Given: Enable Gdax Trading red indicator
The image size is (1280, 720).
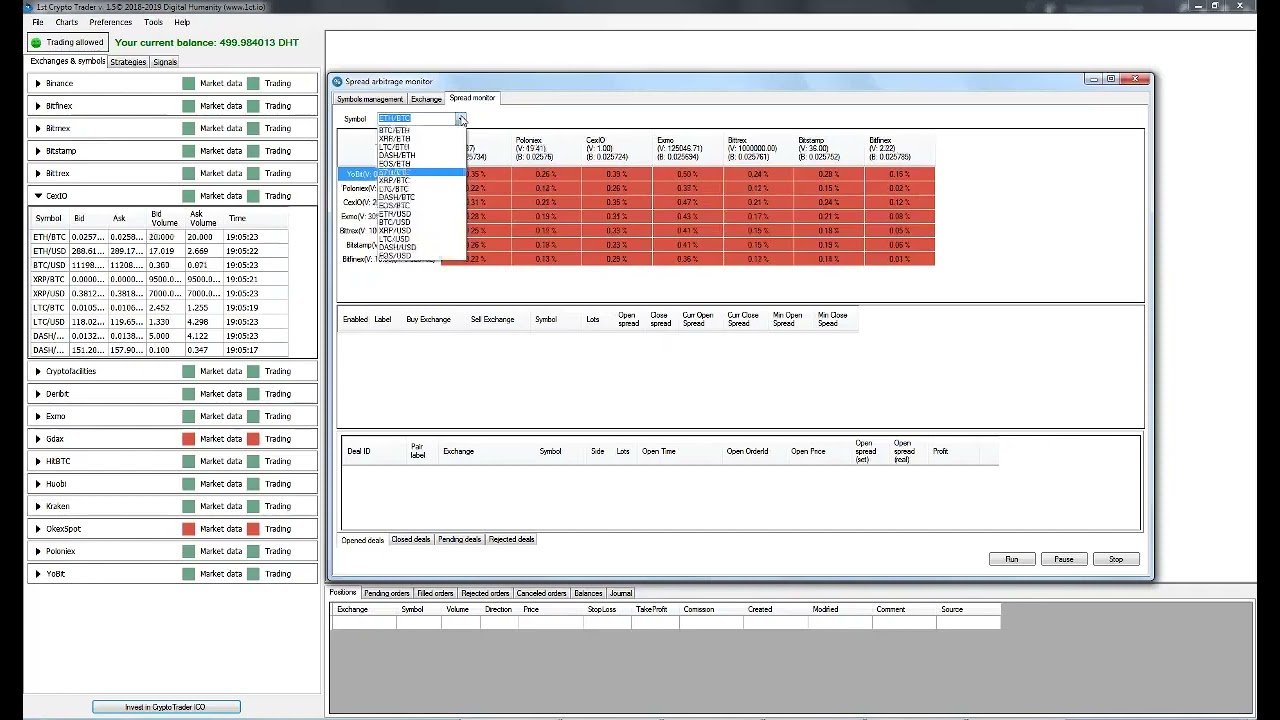Looking at the screenshot, I should pos(253,439).
